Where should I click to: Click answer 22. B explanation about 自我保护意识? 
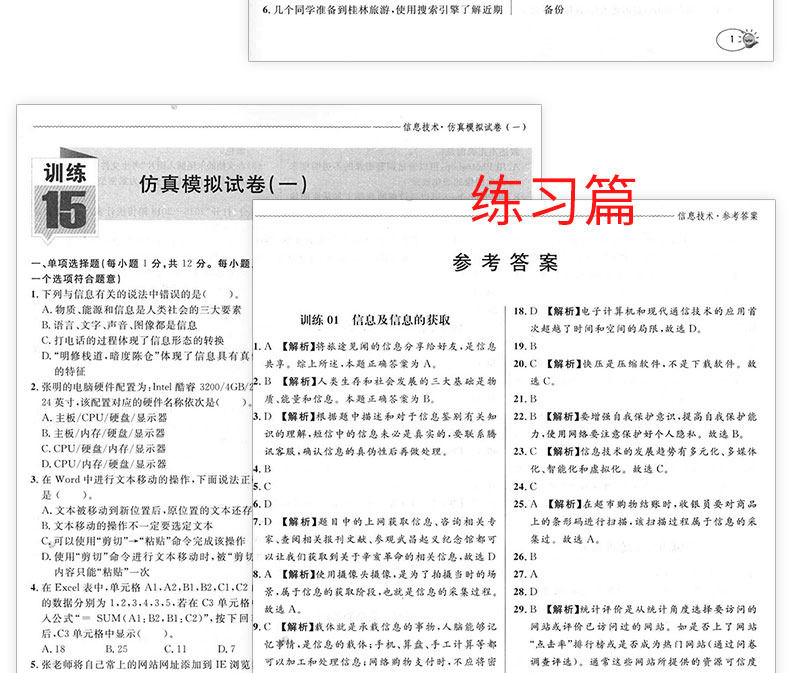click(635, 425)
